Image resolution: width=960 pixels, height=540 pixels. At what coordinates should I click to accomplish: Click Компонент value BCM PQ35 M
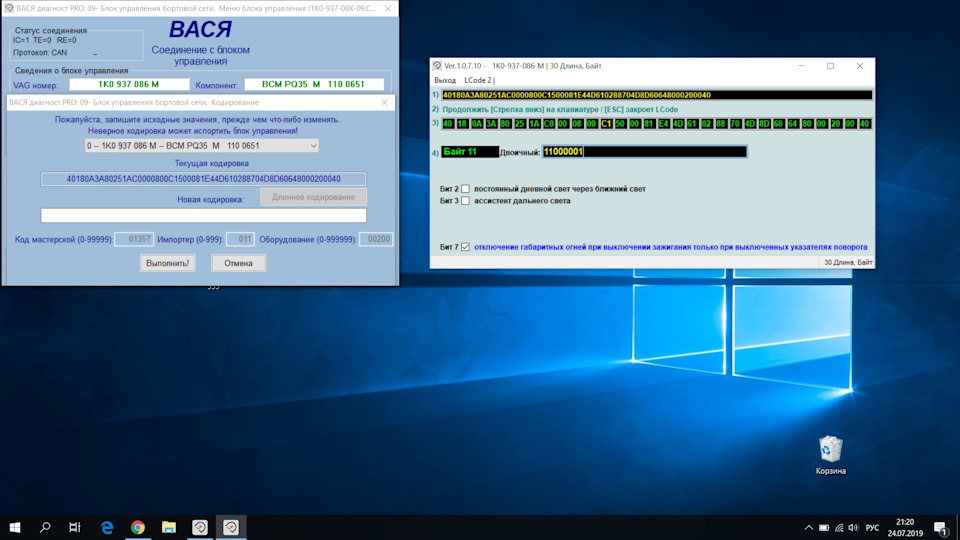(x=314, y=84)
